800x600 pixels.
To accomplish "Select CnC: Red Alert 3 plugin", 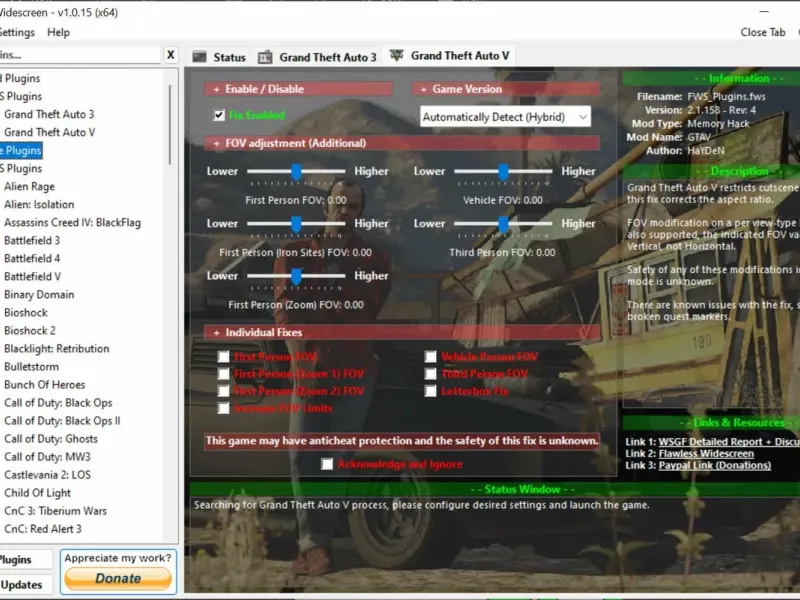I will click(43, 529).
